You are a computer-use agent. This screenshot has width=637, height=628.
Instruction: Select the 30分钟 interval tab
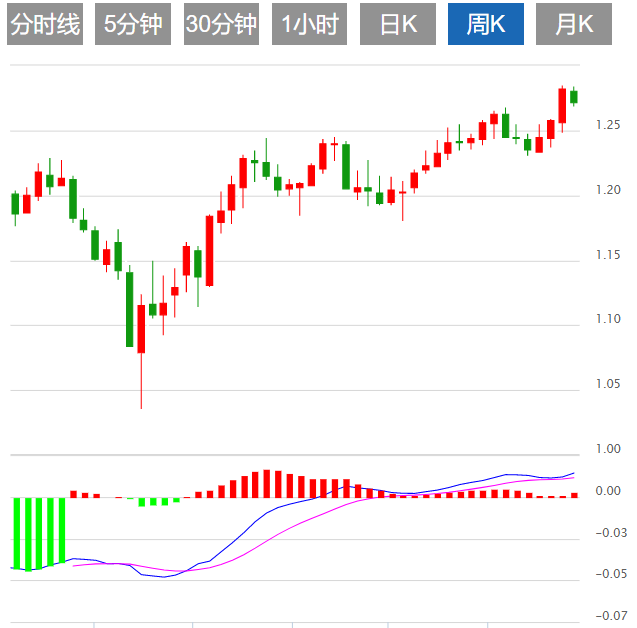pyautogui.click(x=221, y=24)
